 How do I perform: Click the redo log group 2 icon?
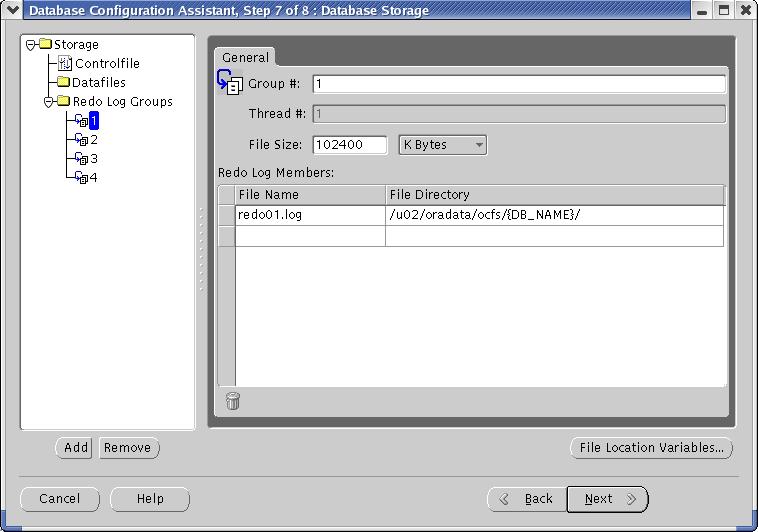pyautogui.click(x=82, y=140)
